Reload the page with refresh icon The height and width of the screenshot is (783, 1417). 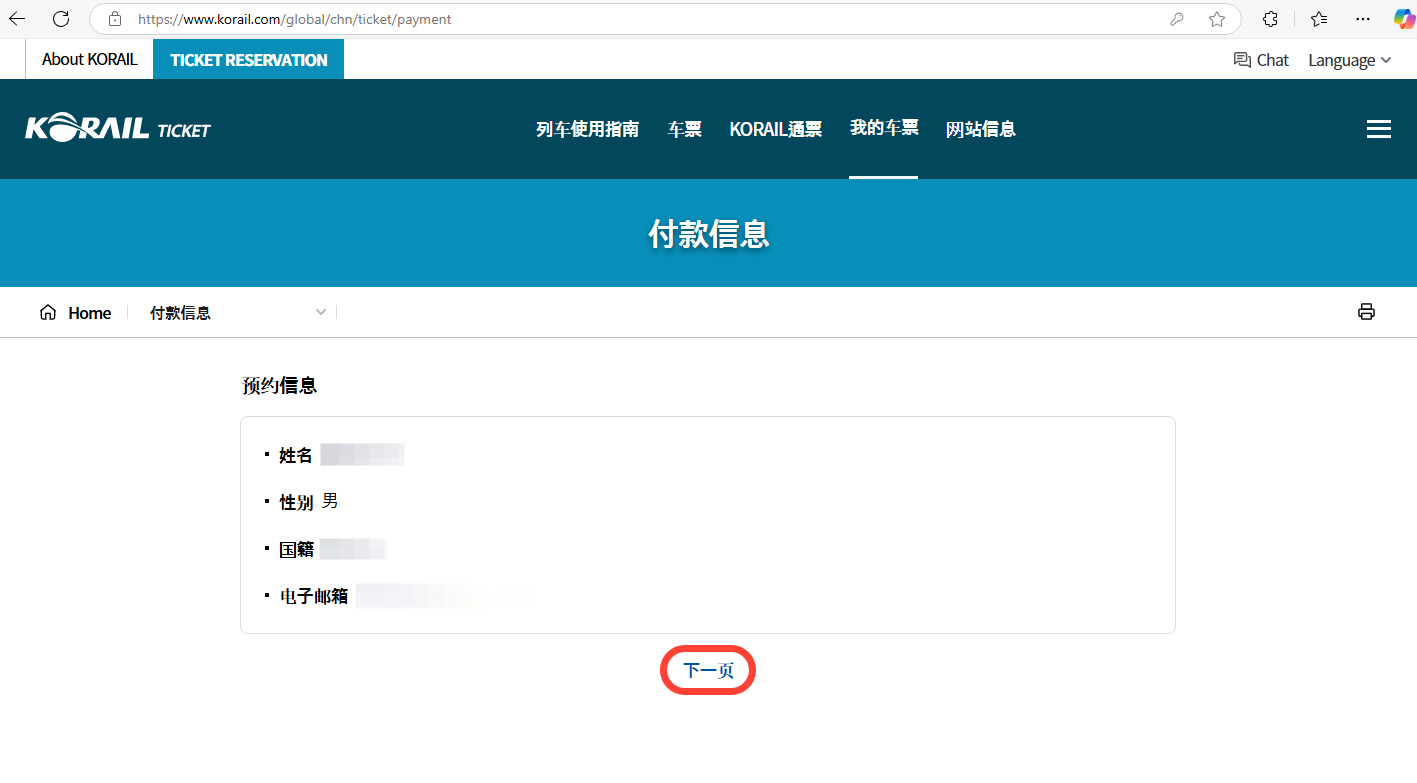(61, 19)
